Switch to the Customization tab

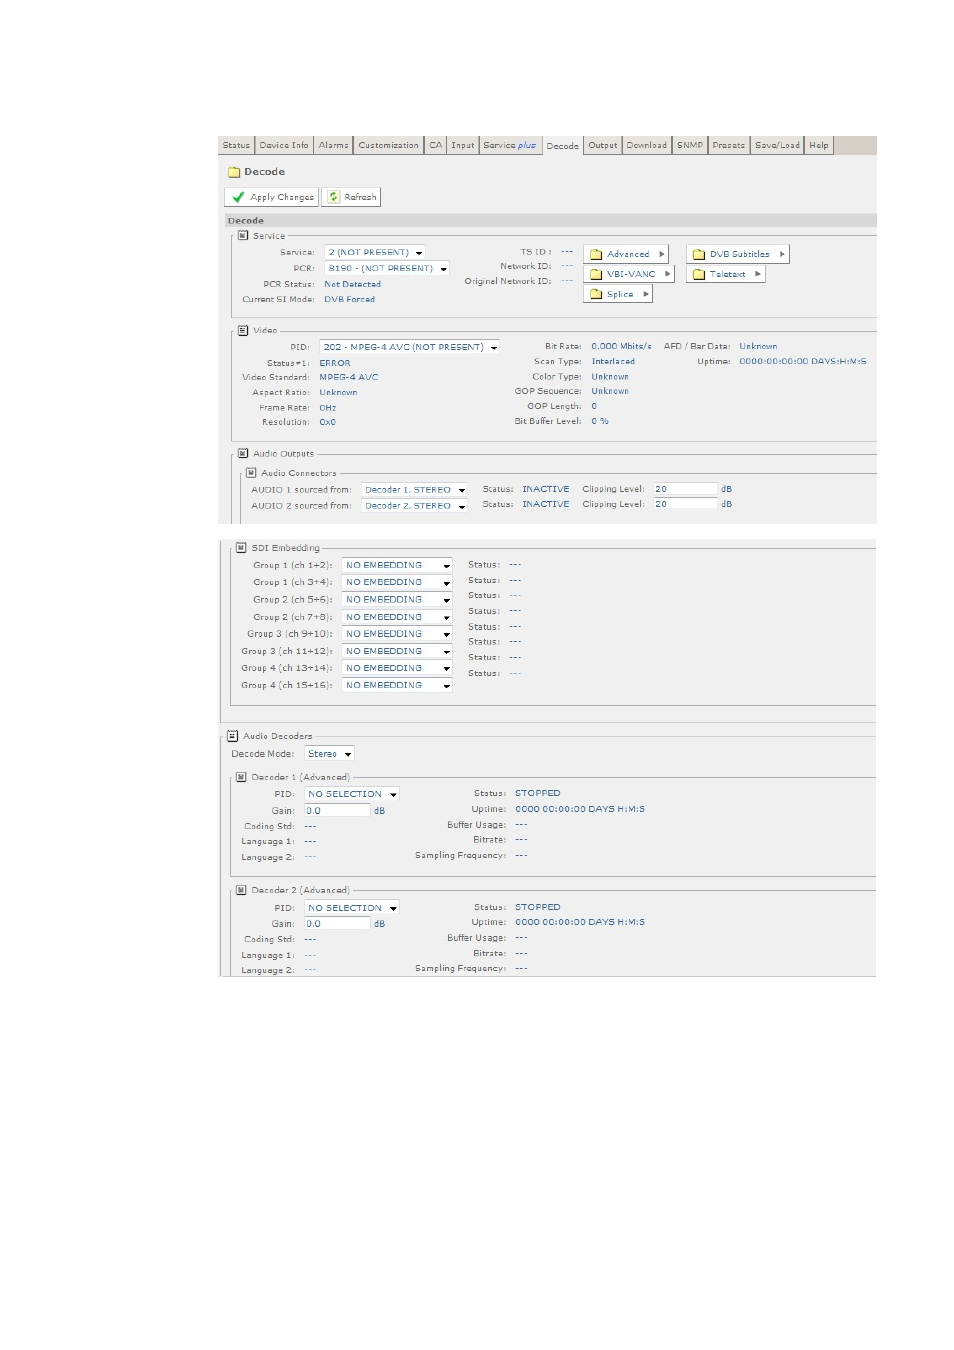click(388, 145)
